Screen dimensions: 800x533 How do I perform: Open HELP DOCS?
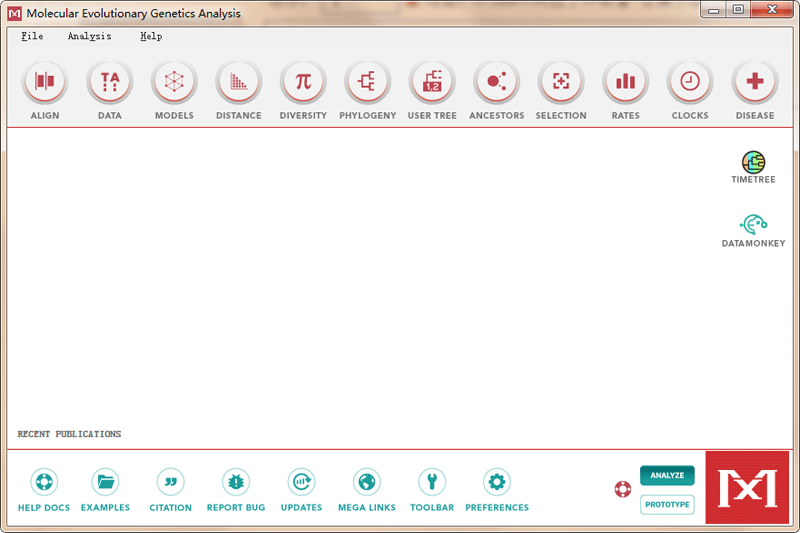44,482
